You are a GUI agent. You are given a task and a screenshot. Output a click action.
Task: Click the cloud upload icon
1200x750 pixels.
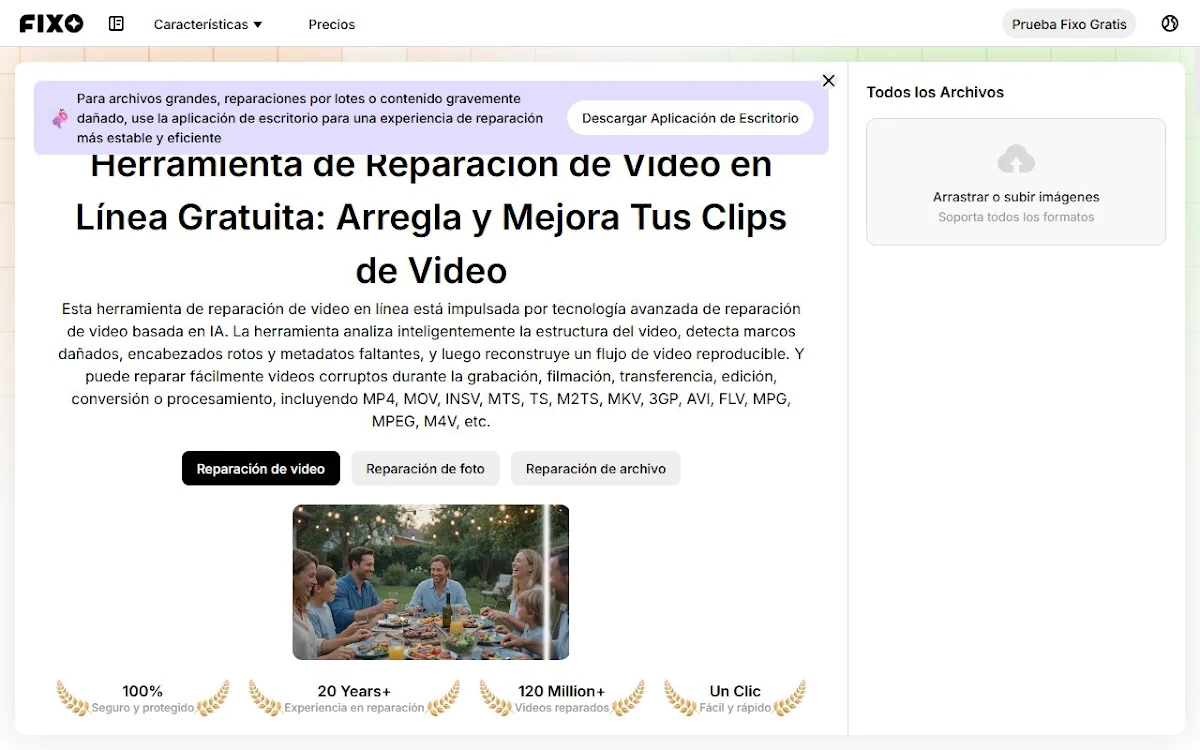pos(1016,159)
